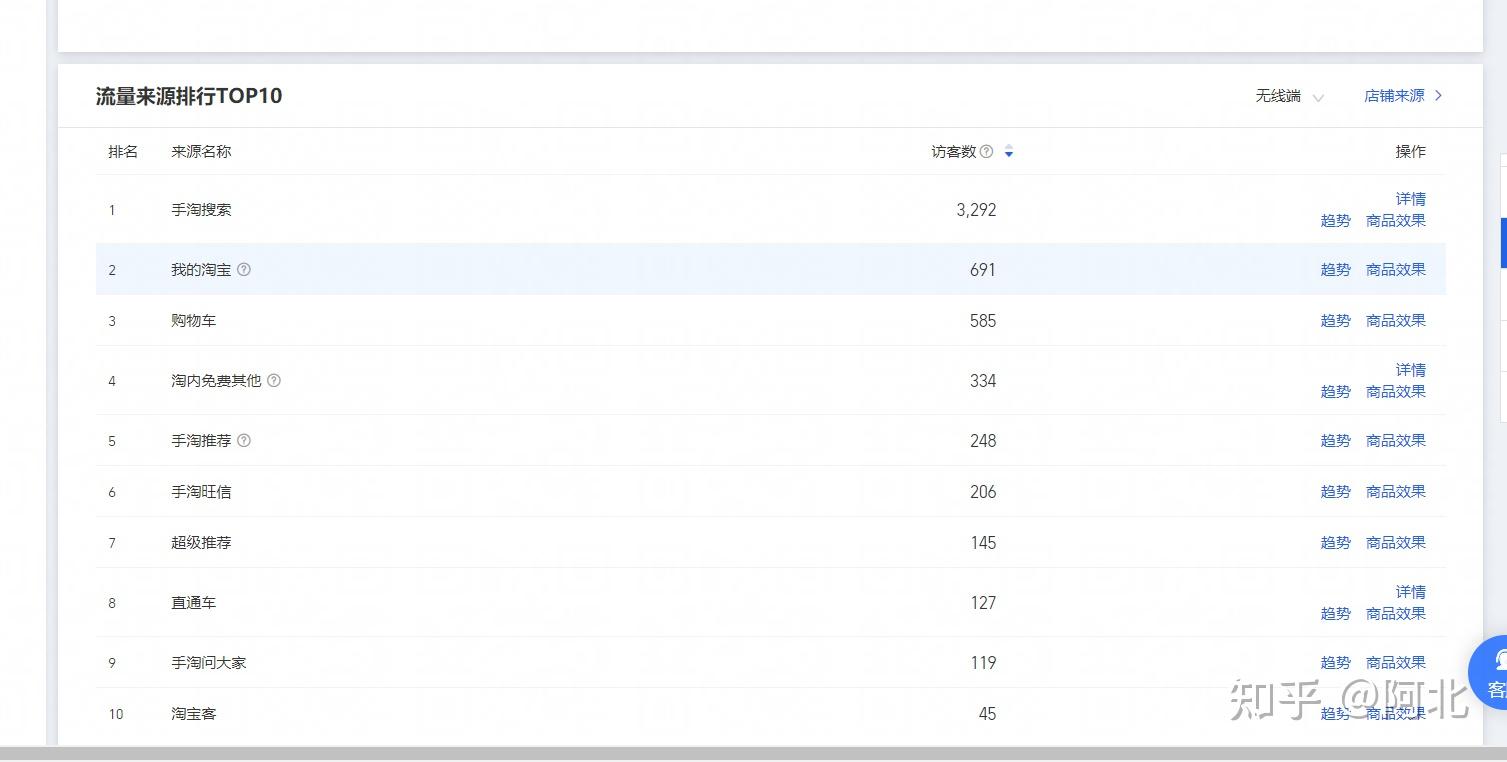Expand the 无线端 device dropdown
Viewport: 1507px width, 762px height.
(1290, 97)
